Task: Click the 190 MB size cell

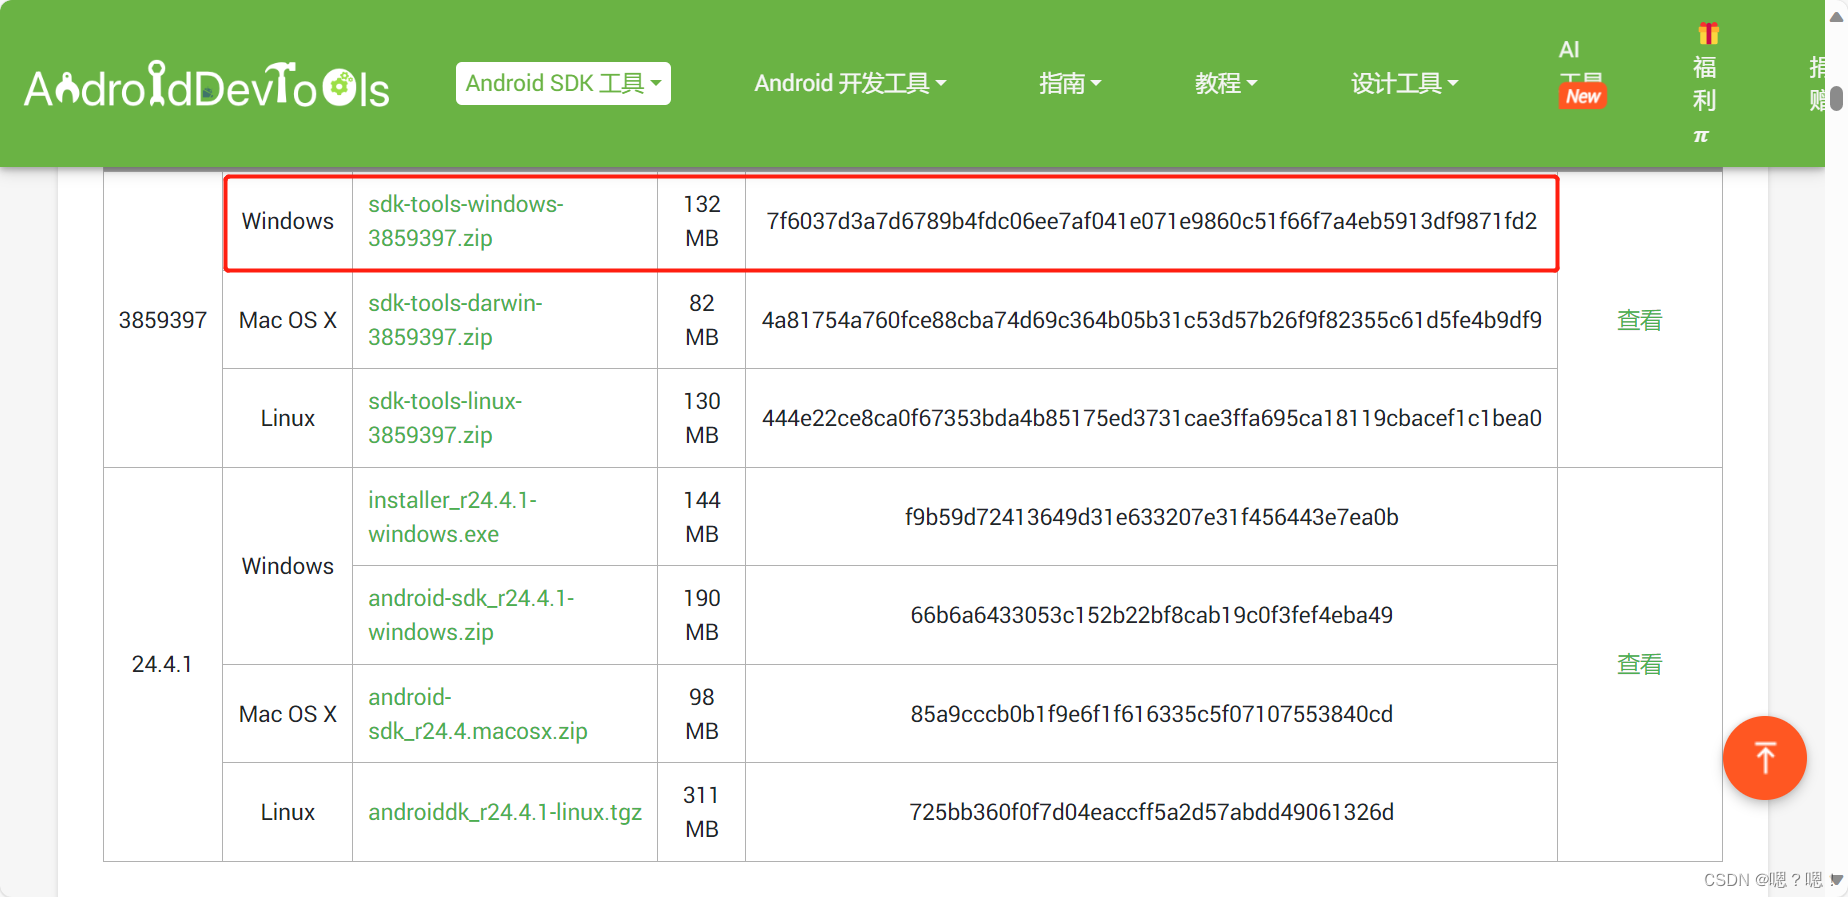Action: [x=702, y=615]
